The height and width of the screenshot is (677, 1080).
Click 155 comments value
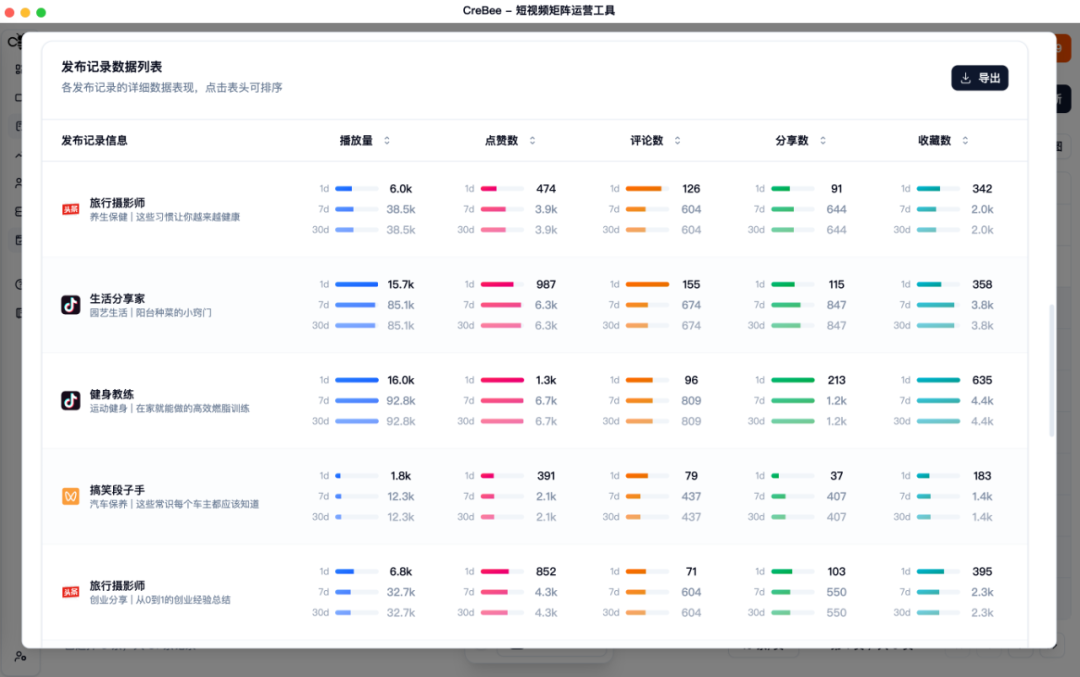[692, 284]
